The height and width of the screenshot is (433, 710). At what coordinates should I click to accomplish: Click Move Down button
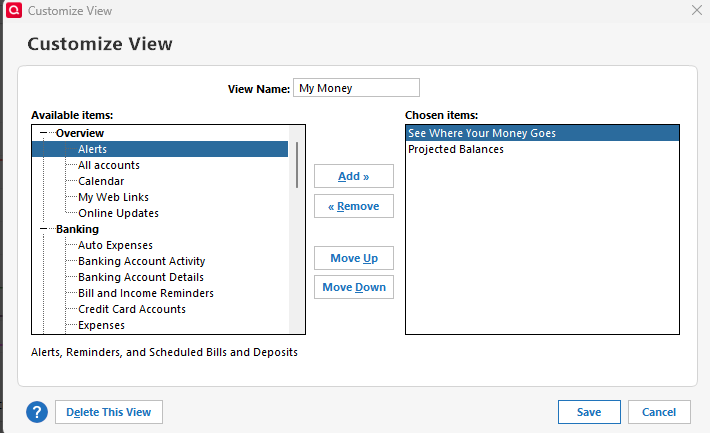(x=353, y=288)
